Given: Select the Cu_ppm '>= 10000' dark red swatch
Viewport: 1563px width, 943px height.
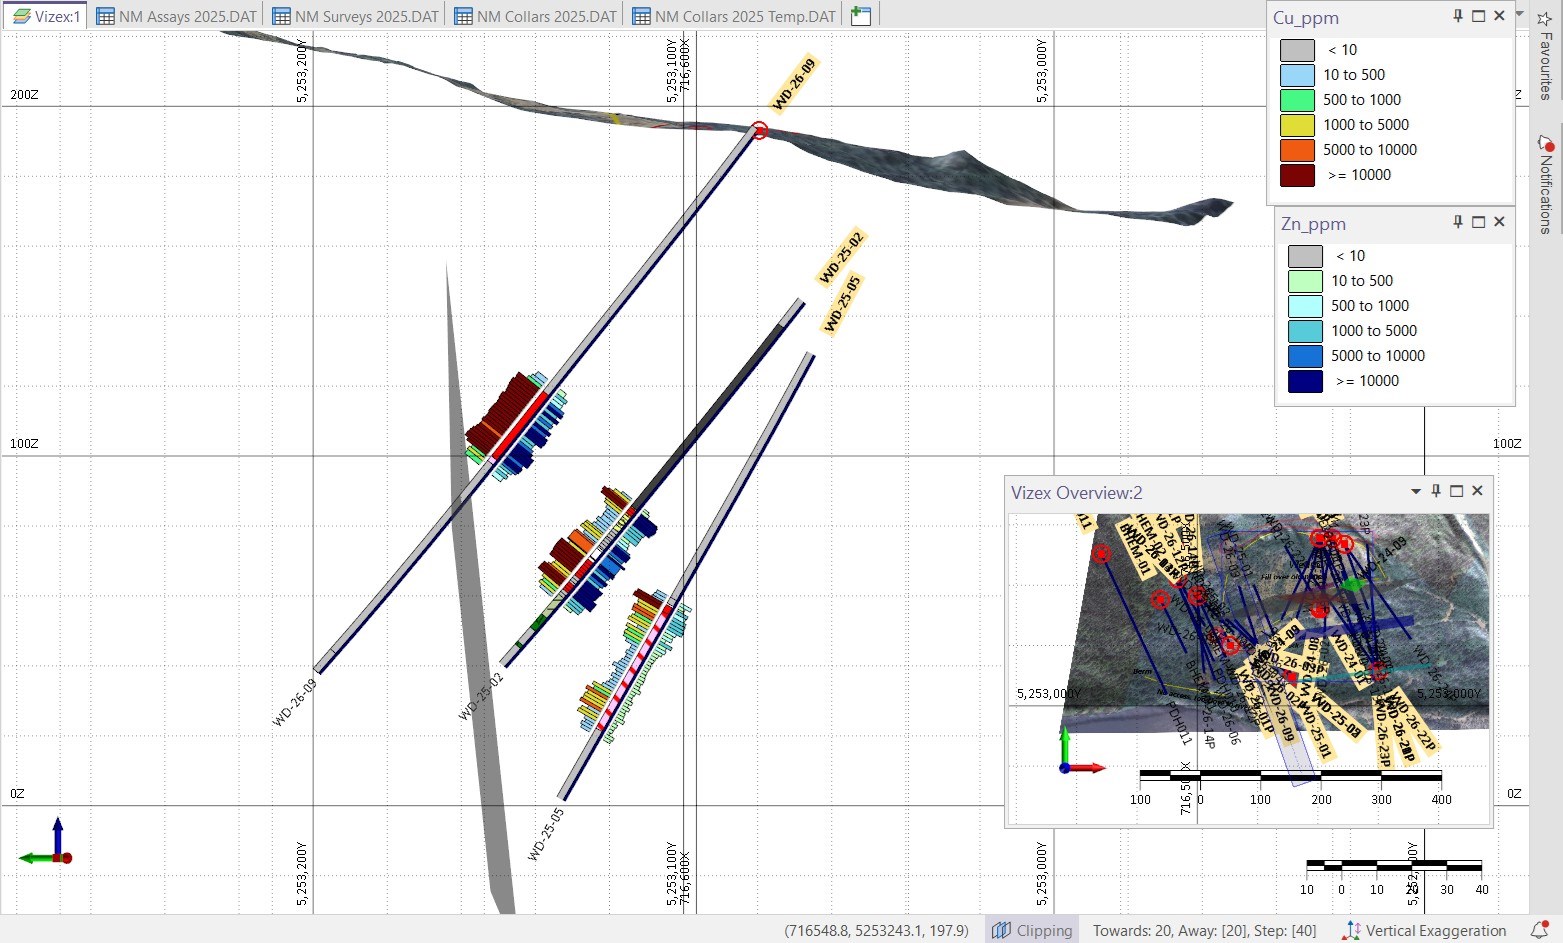Looking at the screenshot, I should (1297, 175).
